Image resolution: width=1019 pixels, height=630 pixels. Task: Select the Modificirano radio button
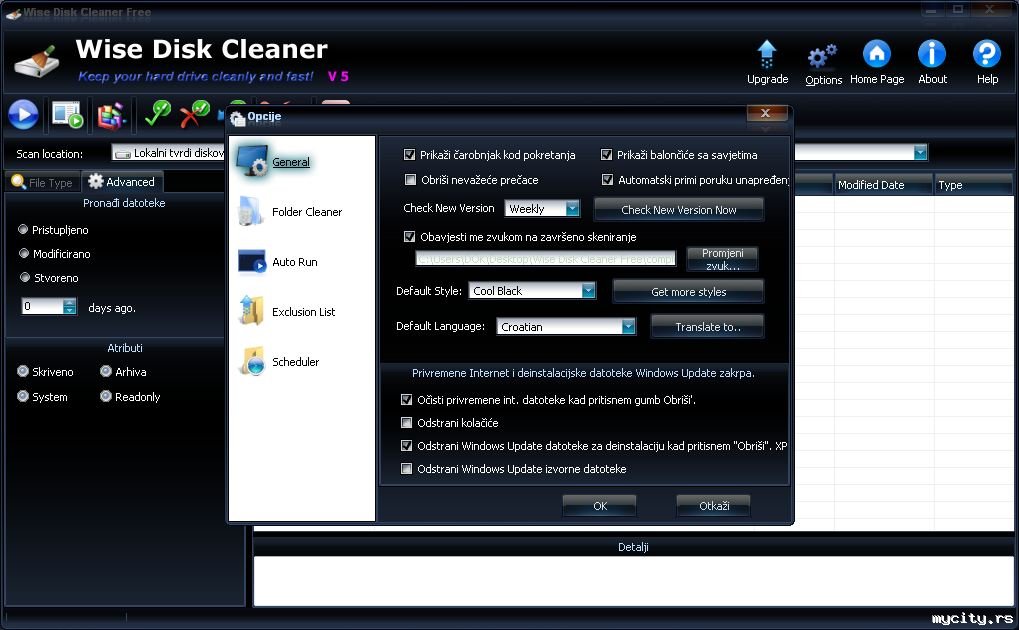(x=24, y=254)
